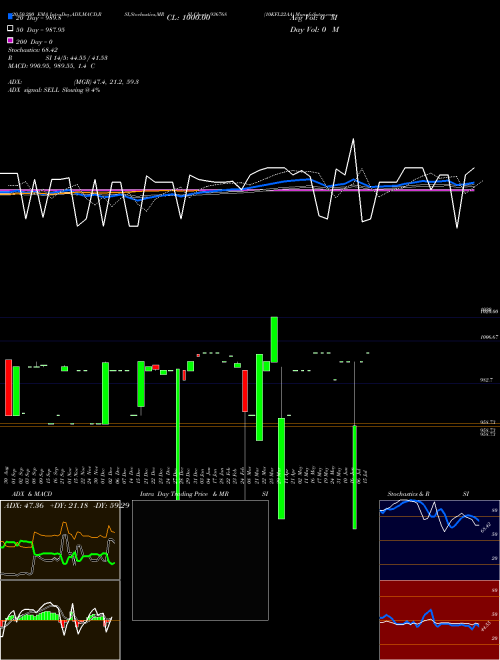Image resolution: width=500 pixels, height=660 pixels.
Task: Select the '50 Day = 987.95' label
Action: pyautogui.click(x=40, y=30)
